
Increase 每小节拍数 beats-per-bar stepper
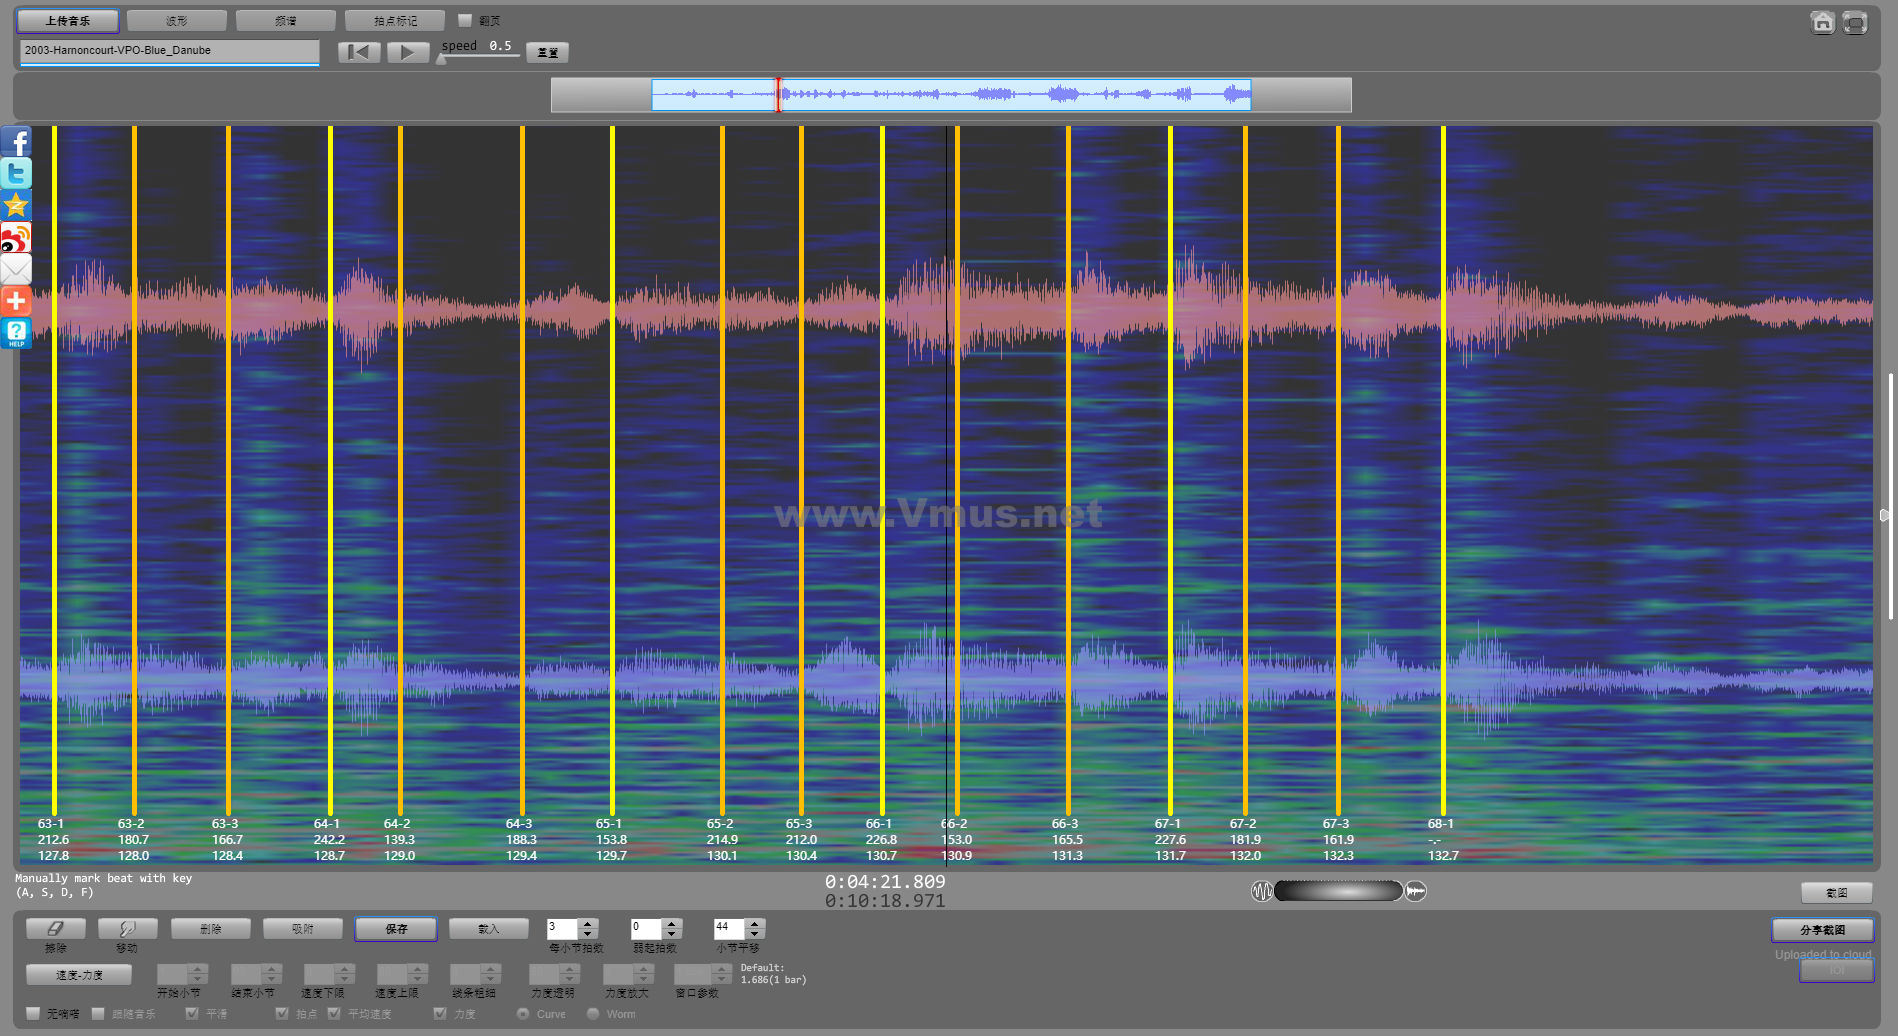click(588, 924)
